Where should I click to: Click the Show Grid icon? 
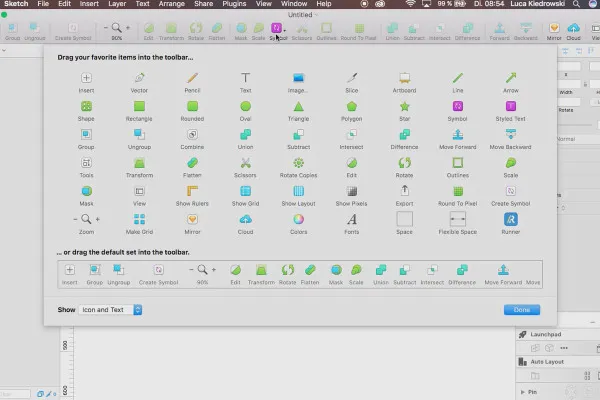245,191
